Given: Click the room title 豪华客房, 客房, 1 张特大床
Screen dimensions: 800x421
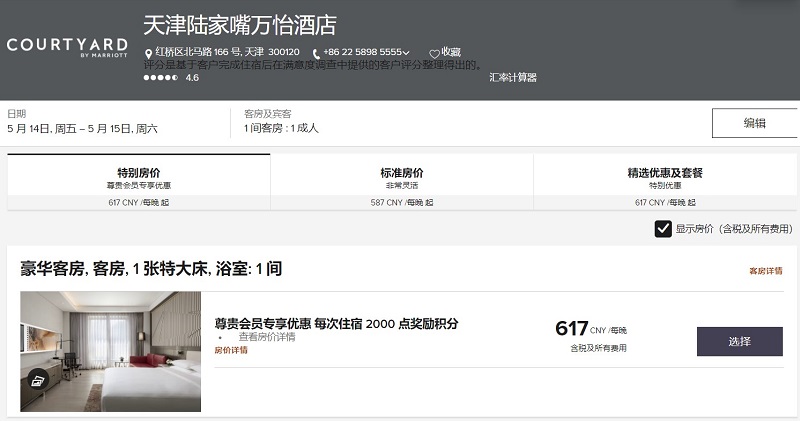Looking at the screenshot, I should point(151,268).
